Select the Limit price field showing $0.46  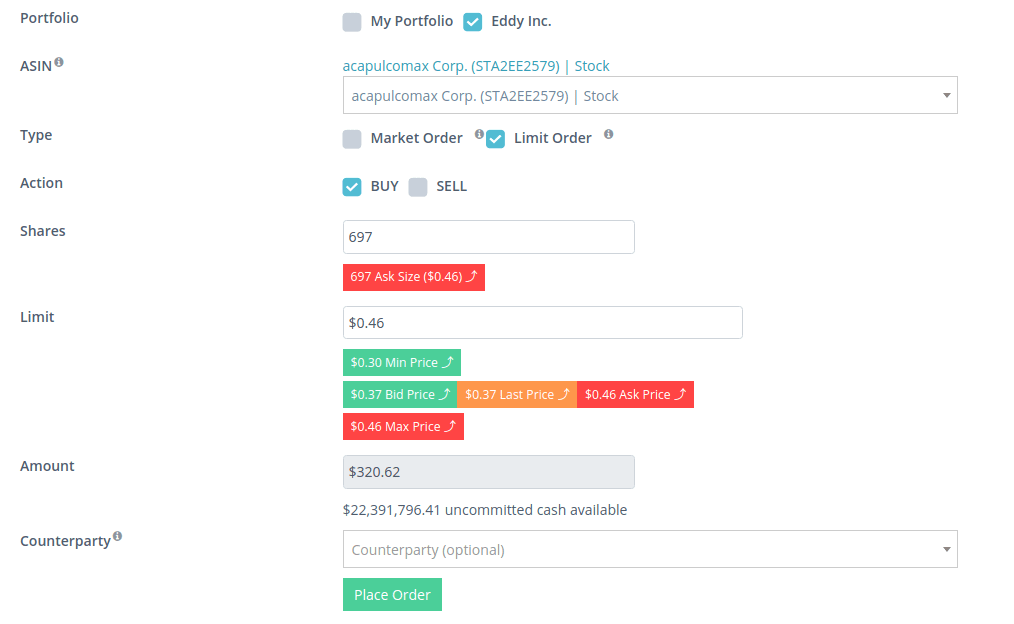tap(543, 322)
